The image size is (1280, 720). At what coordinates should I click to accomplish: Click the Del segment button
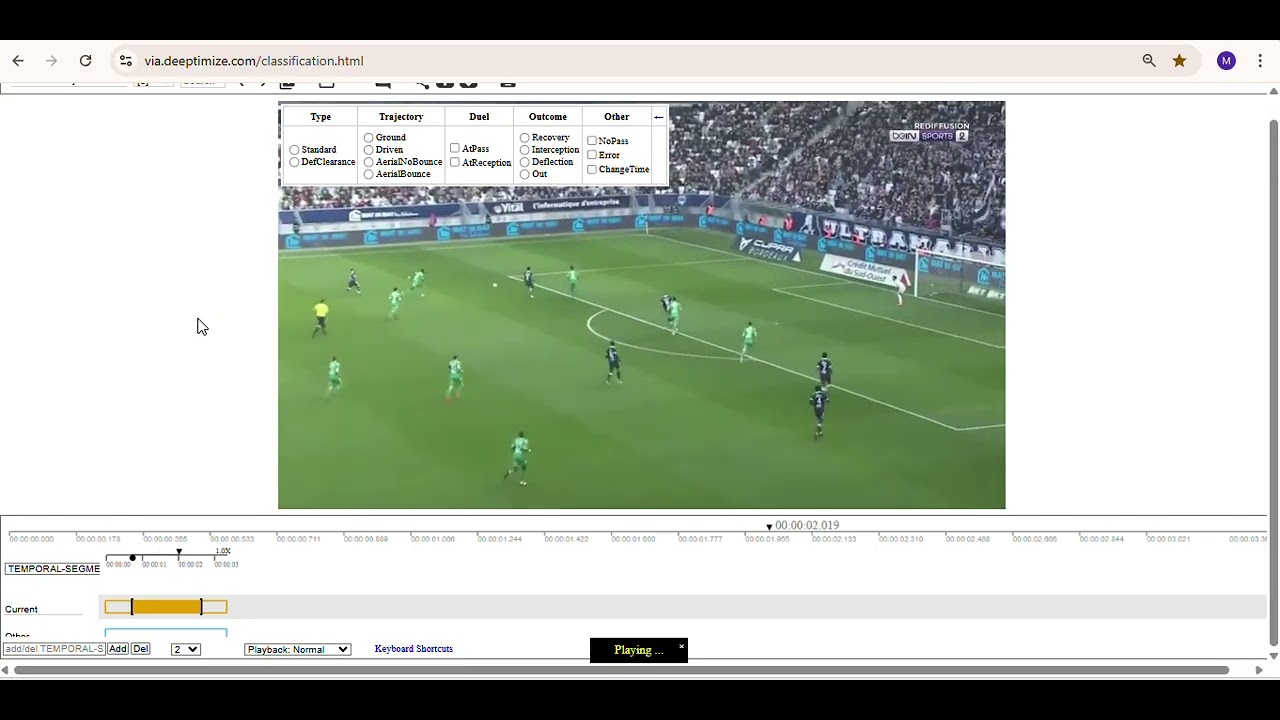click(x=141, y=649)
